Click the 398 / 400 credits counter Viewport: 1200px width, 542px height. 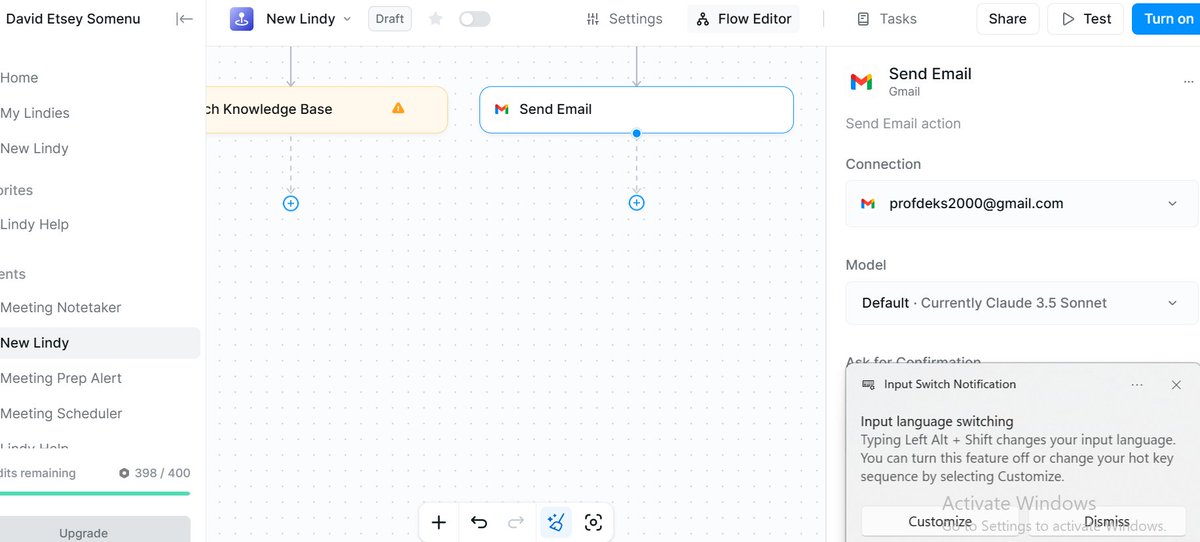pos(154,473)
